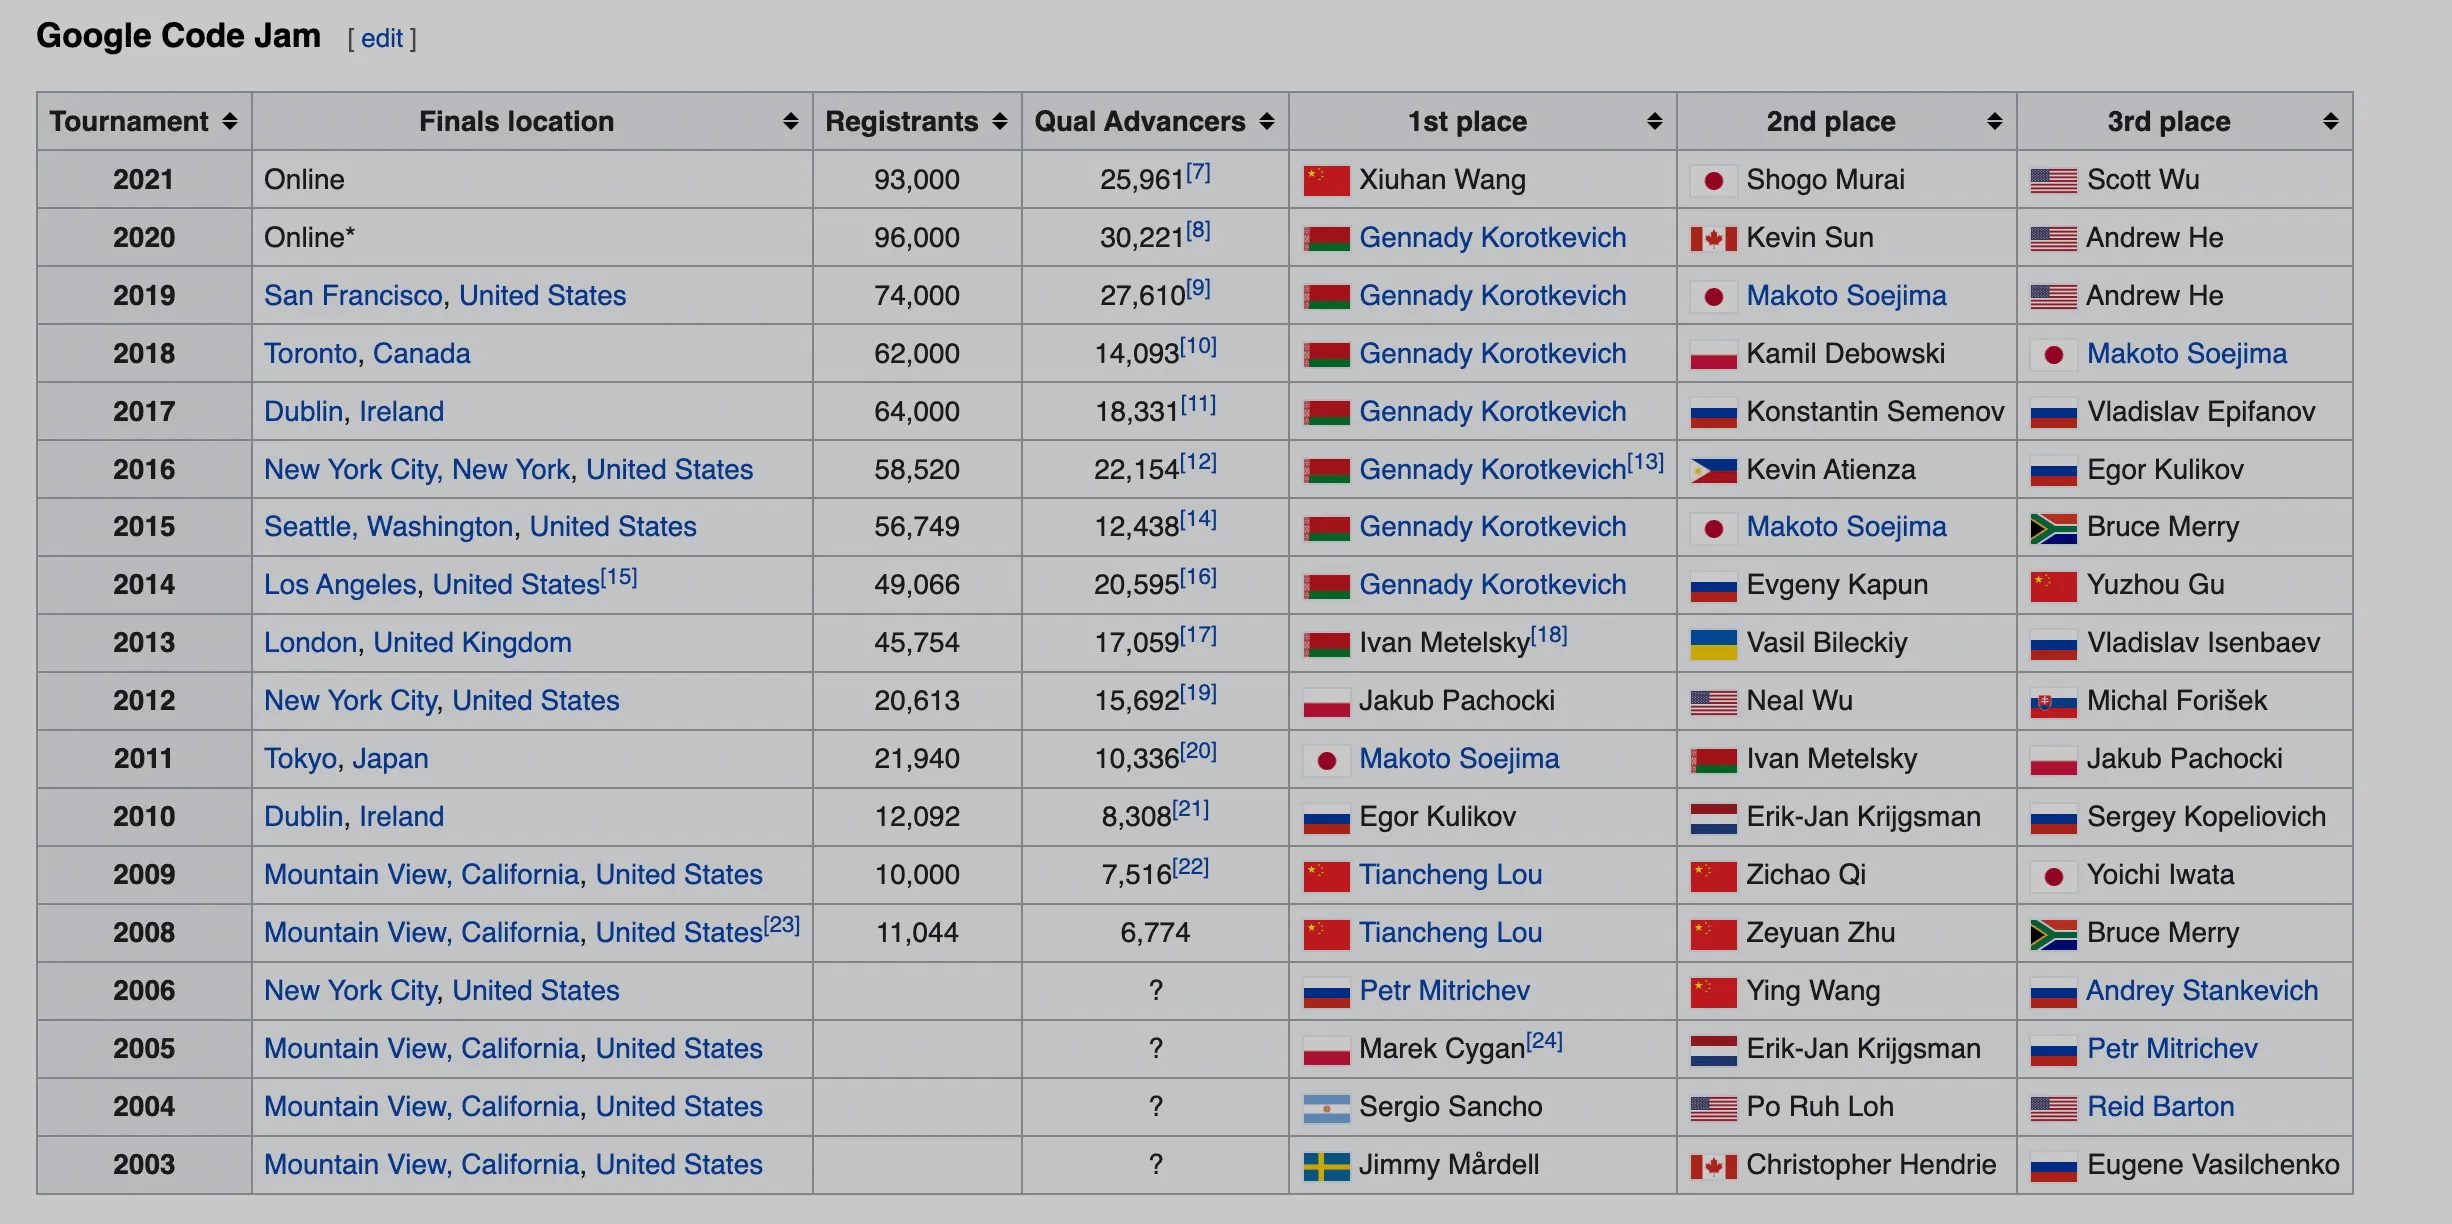Open Makoto Soejima link in 2011 row
The width and height of the screenshot is (2452, 1224).
pos(1459,759)
